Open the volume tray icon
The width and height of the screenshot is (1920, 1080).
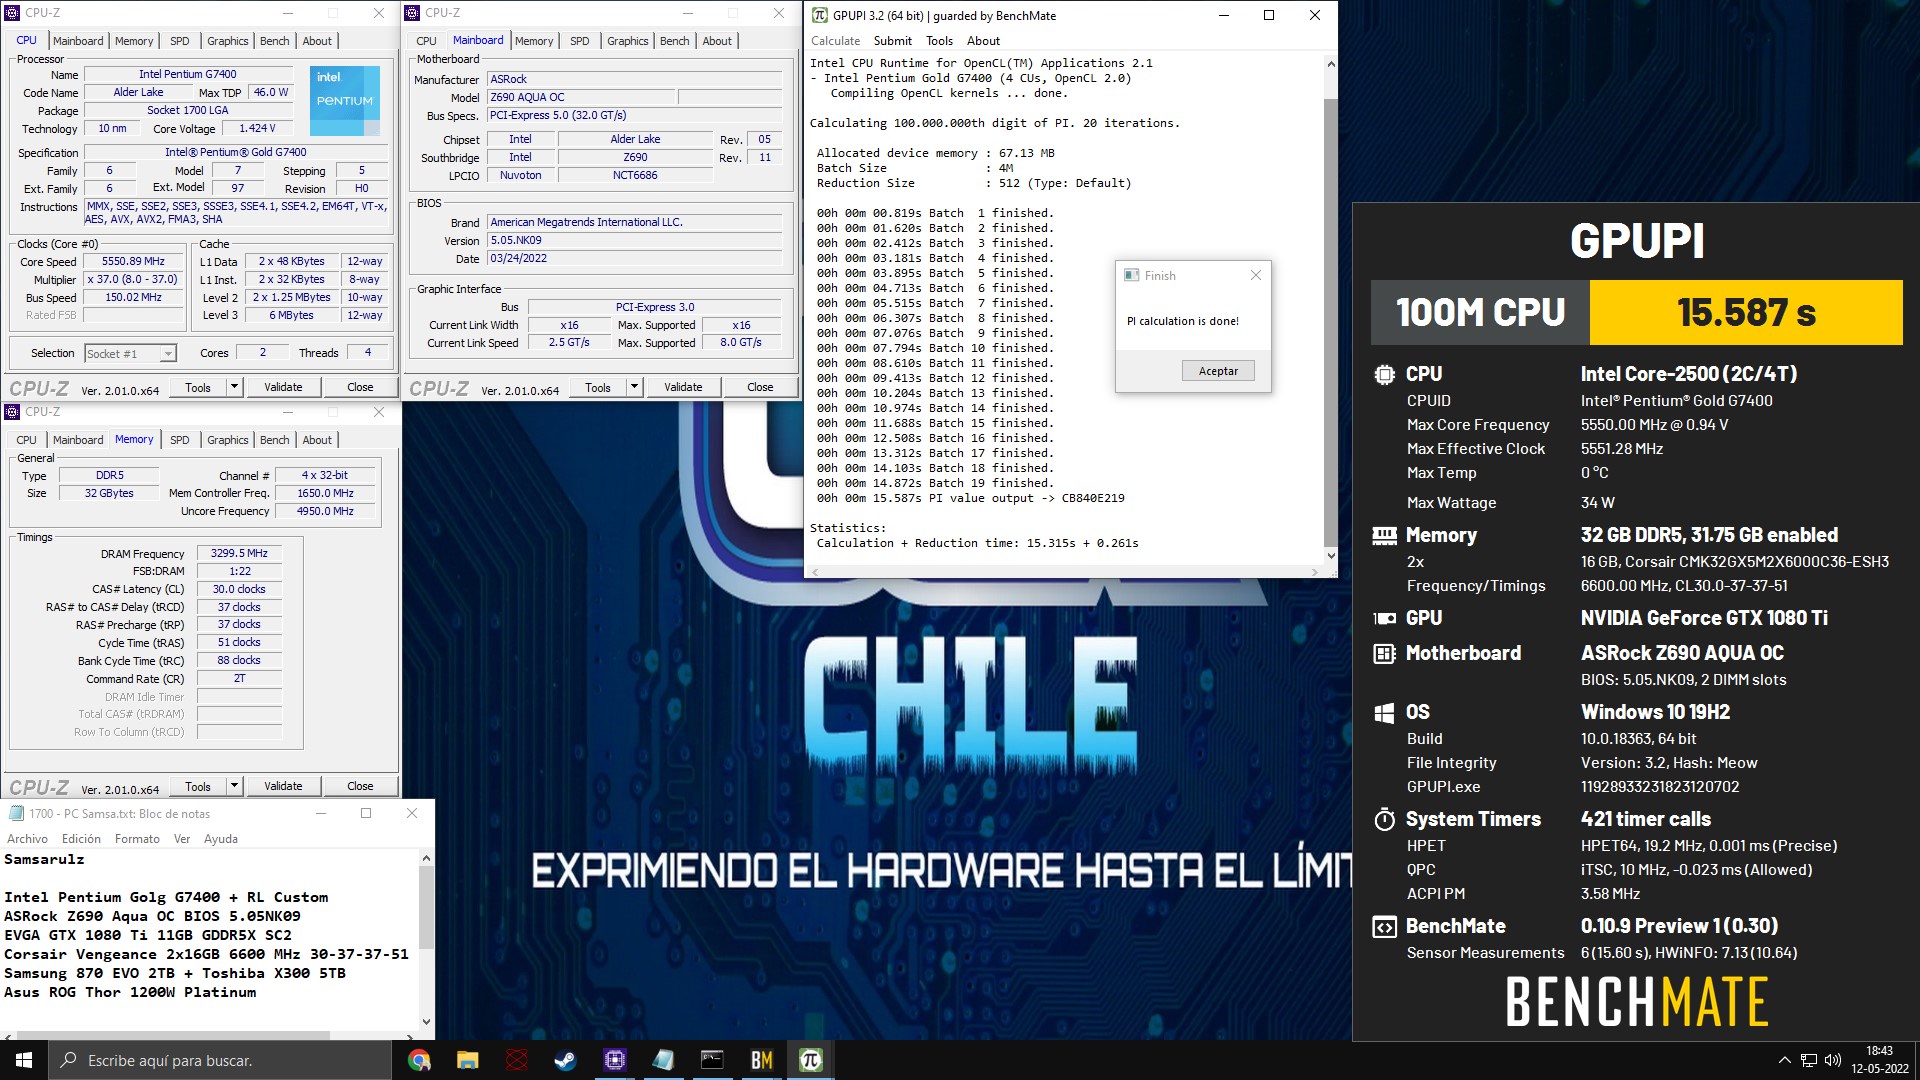click(1833, 1060)
